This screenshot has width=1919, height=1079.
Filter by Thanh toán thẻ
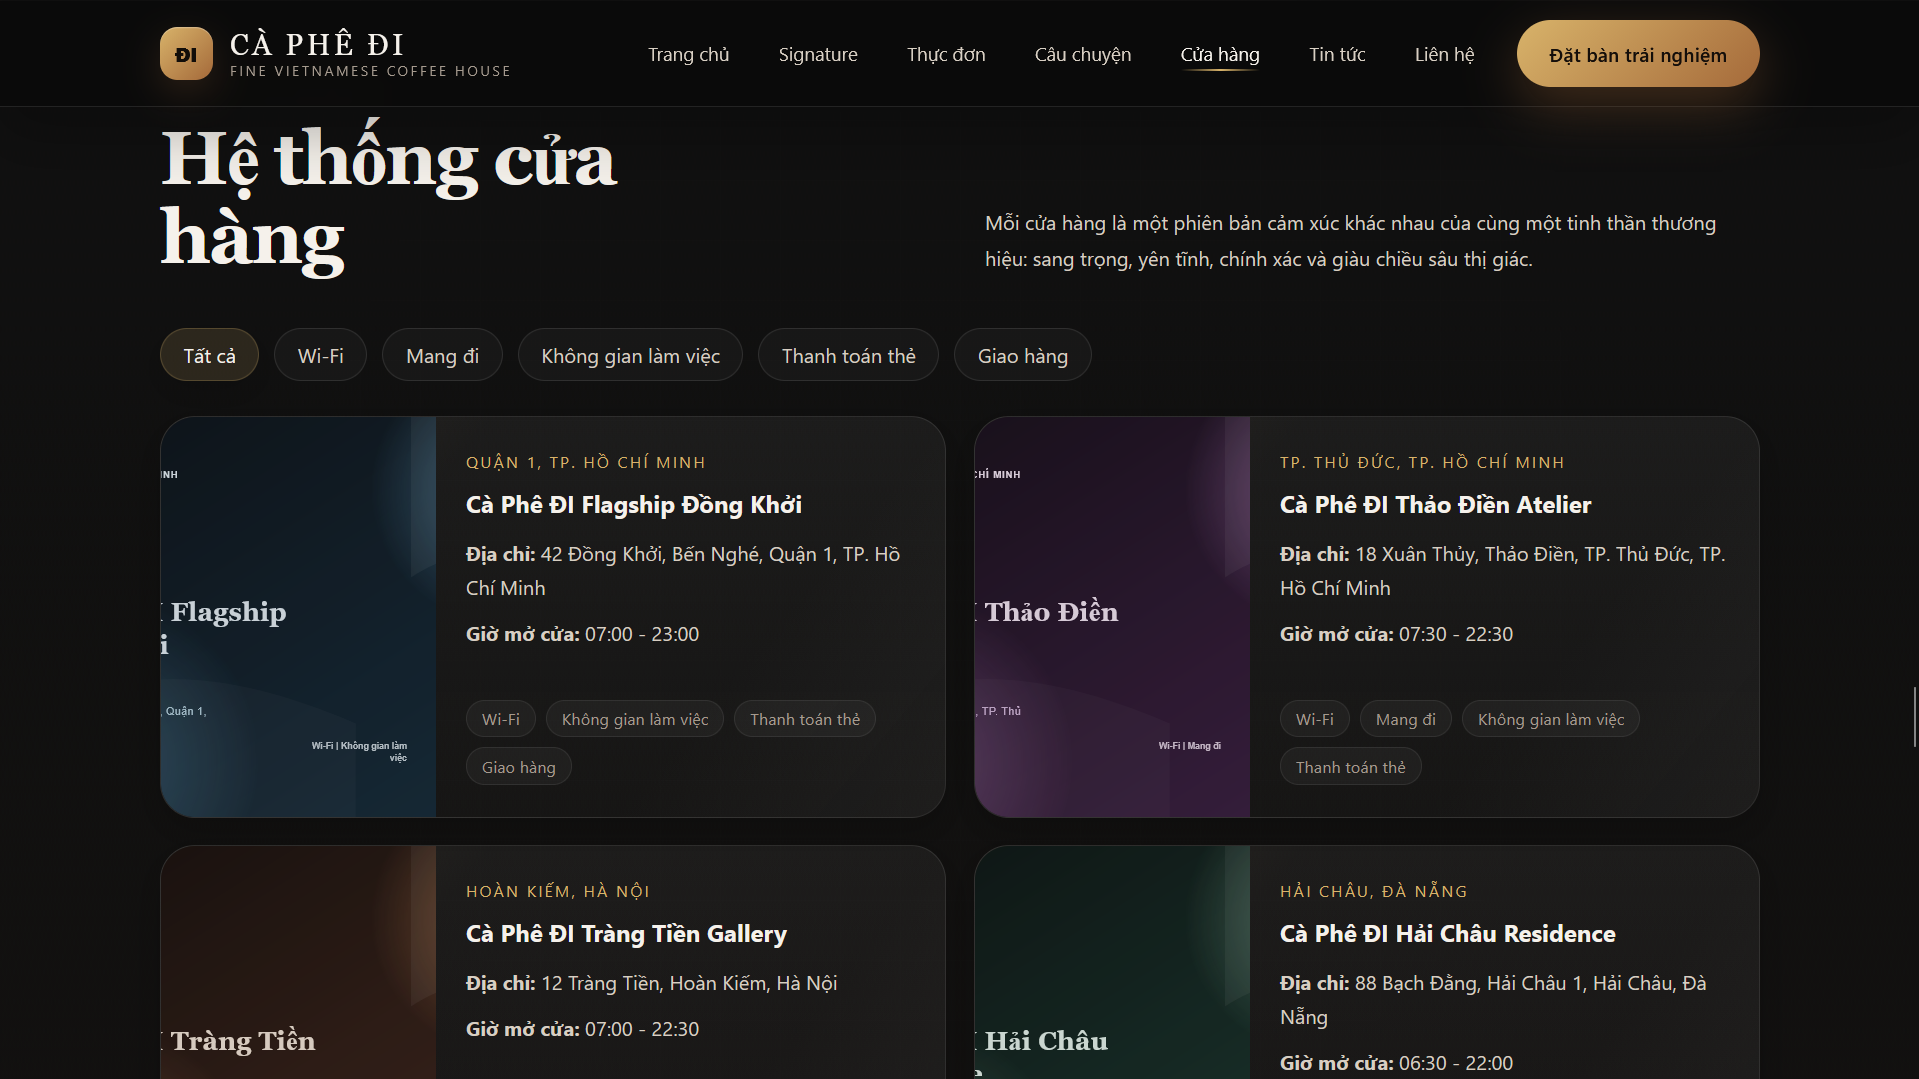pos(848,356)
